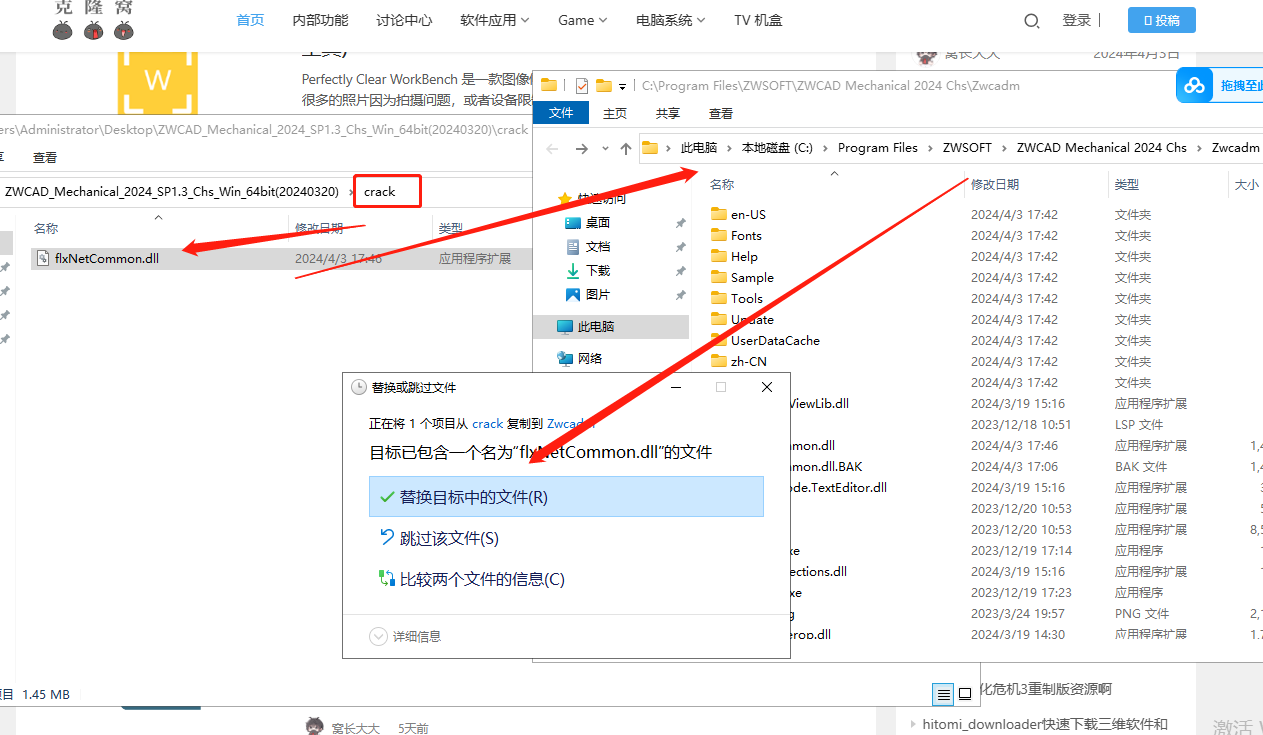Viewport: 1263px width, 735px height.
Task: Click the en-US folder icon
Action: pyautogui.click(x=718, y=214)
